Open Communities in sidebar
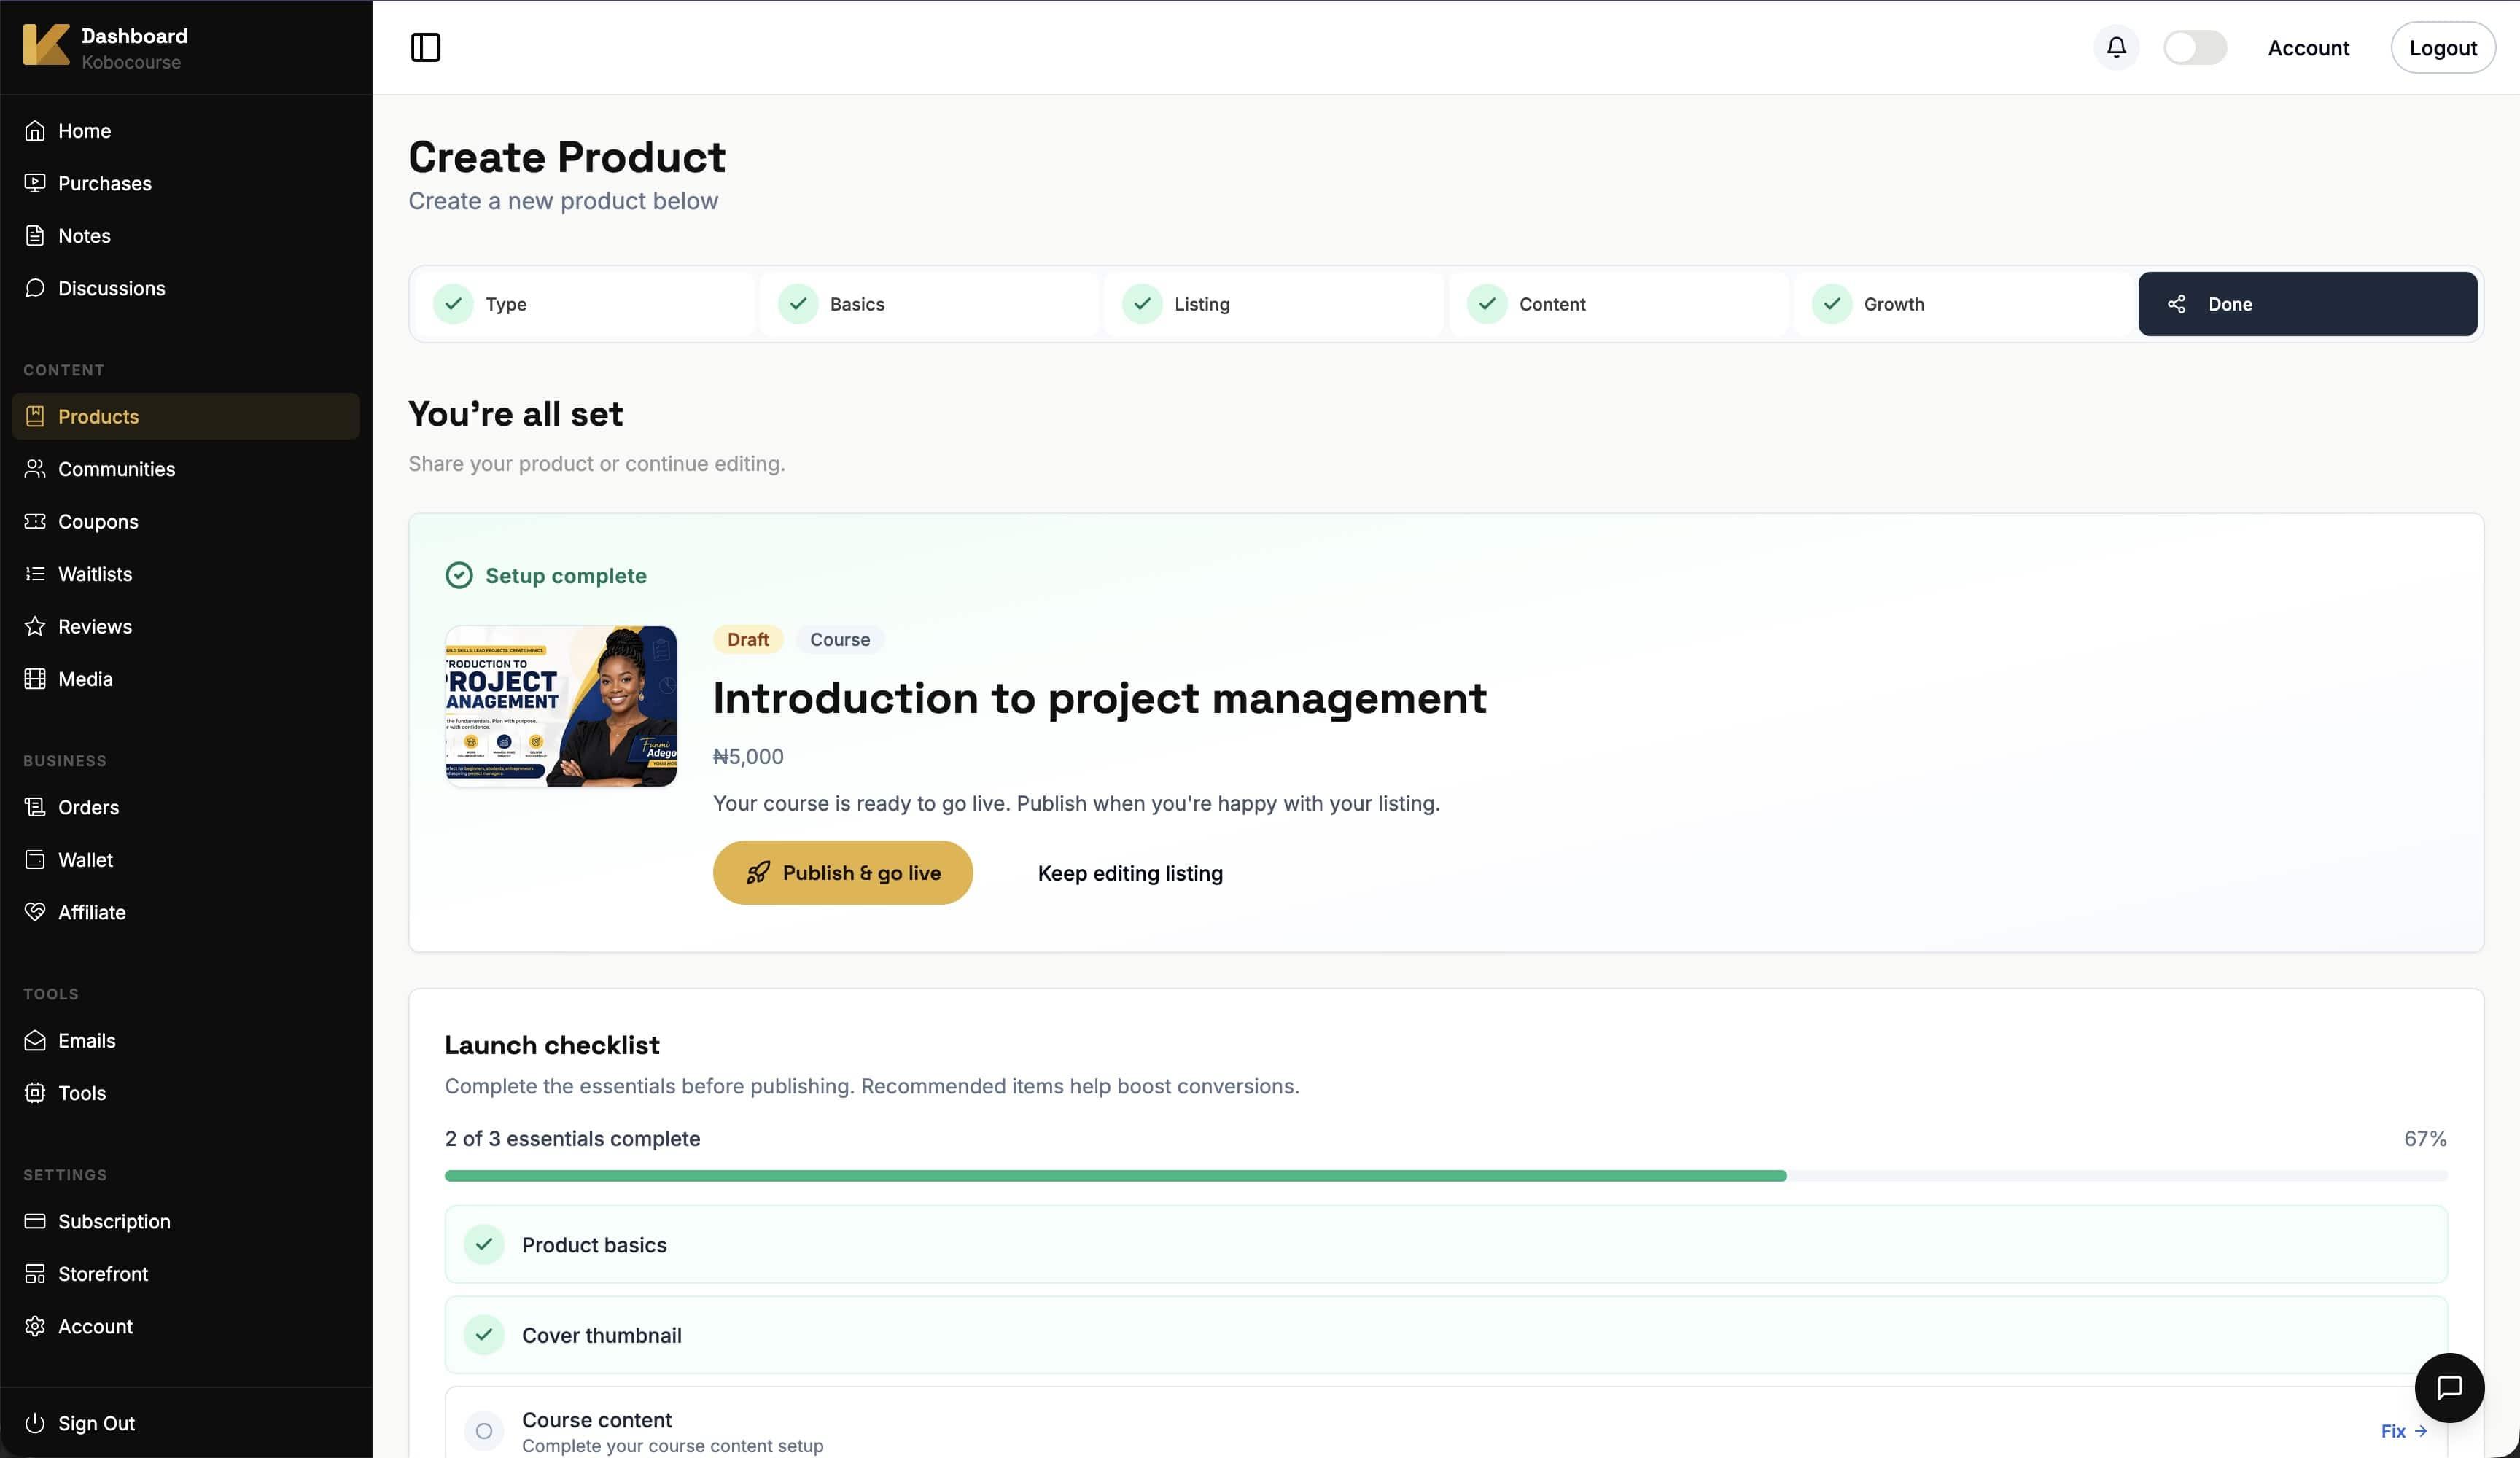The height and width of the screenshot is (1458, 2520). tap(185, 469)
